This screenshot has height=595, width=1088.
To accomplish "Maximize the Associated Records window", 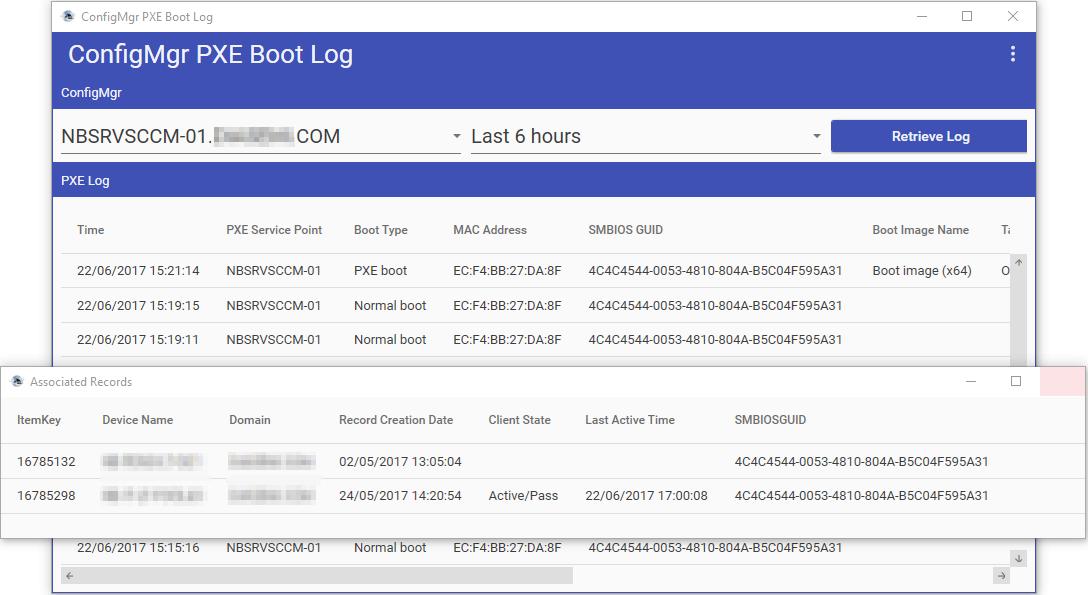I will click(1016, 381).
